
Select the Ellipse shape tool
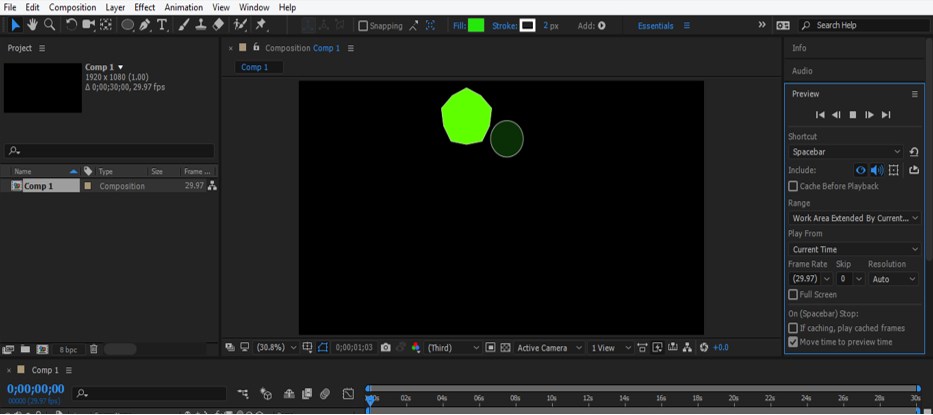click(x=127, y=25)
